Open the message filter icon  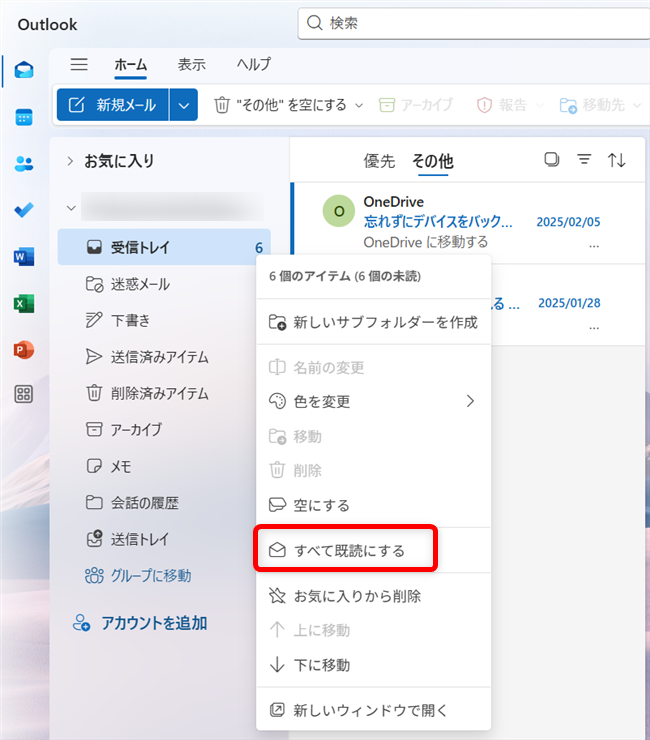click(584, 160)
